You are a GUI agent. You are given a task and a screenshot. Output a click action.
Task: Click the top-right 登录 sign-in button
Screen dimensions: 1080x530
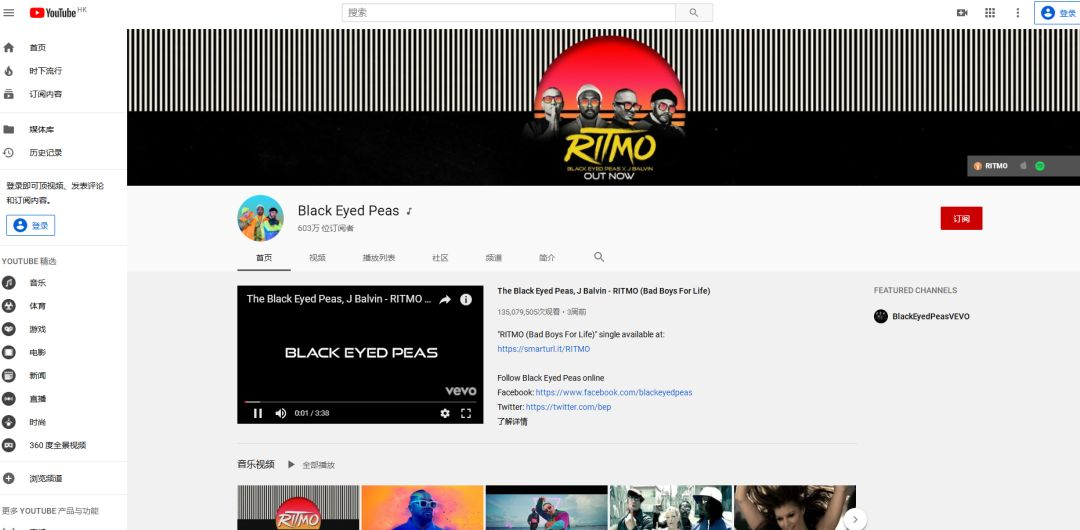pos(1057,12)
